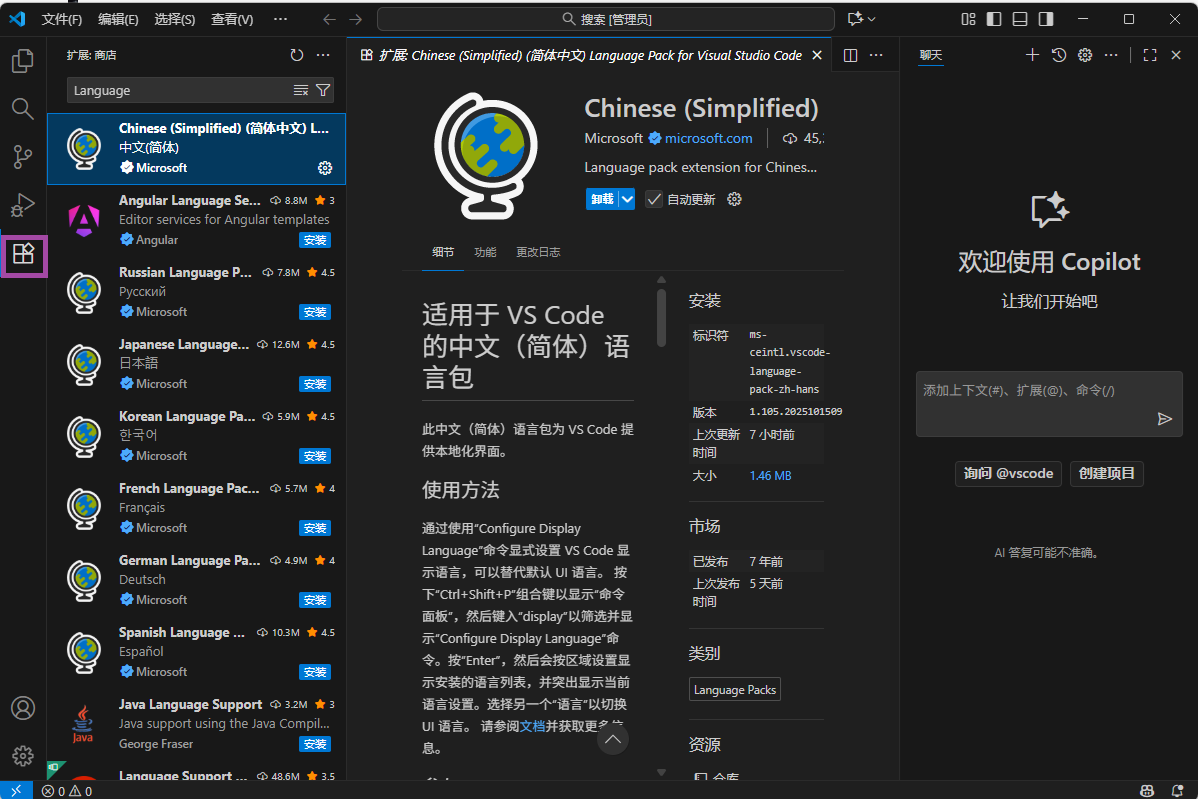Open the filter extensions funnel icon

click(x=323, y=90)
